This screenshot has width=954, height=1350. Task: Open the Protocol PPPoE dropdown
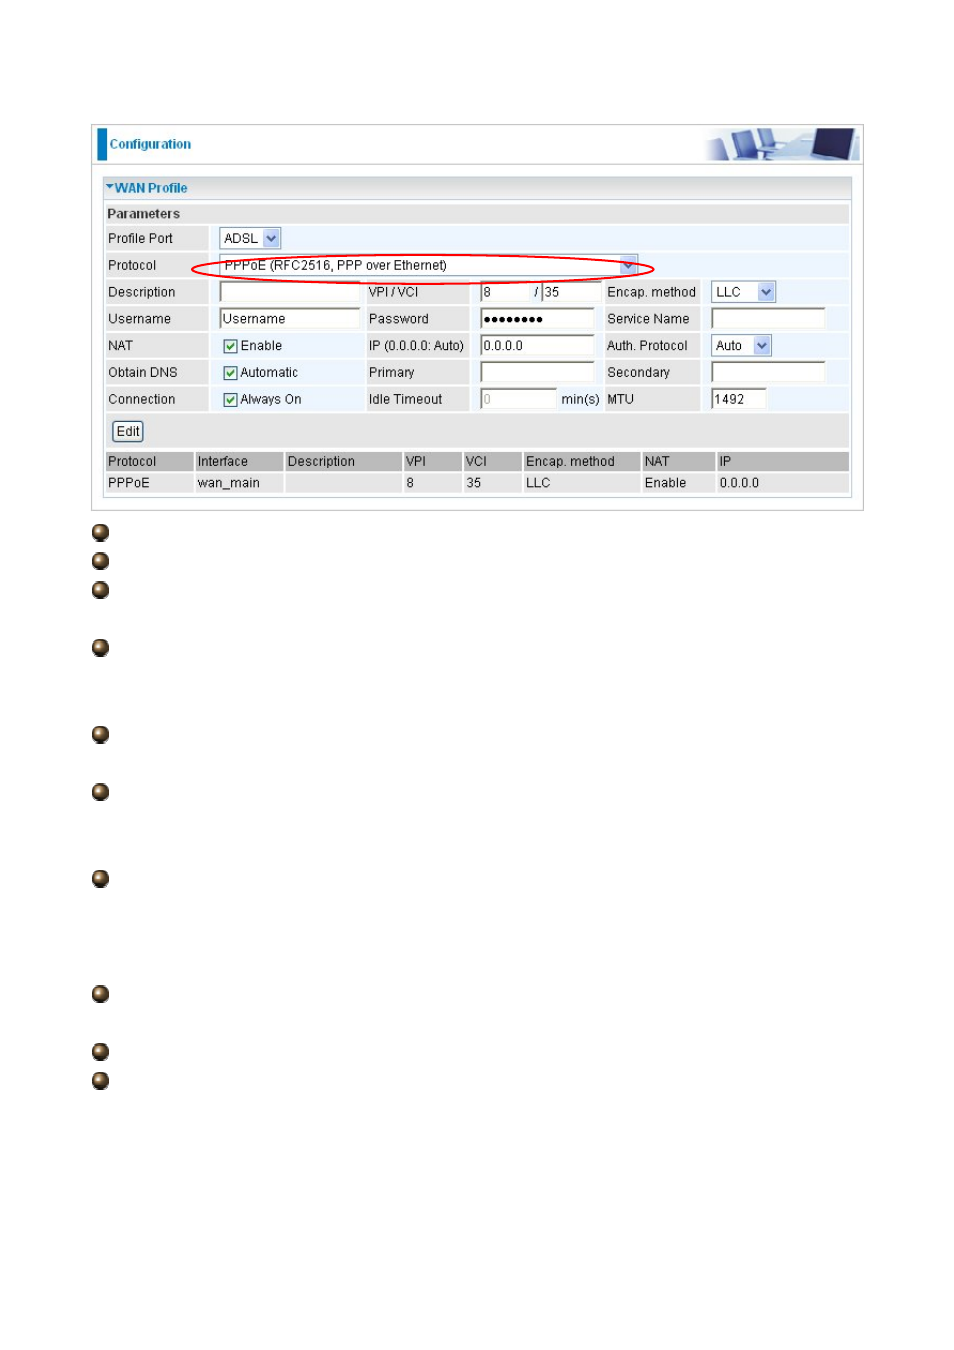(428, 265)
